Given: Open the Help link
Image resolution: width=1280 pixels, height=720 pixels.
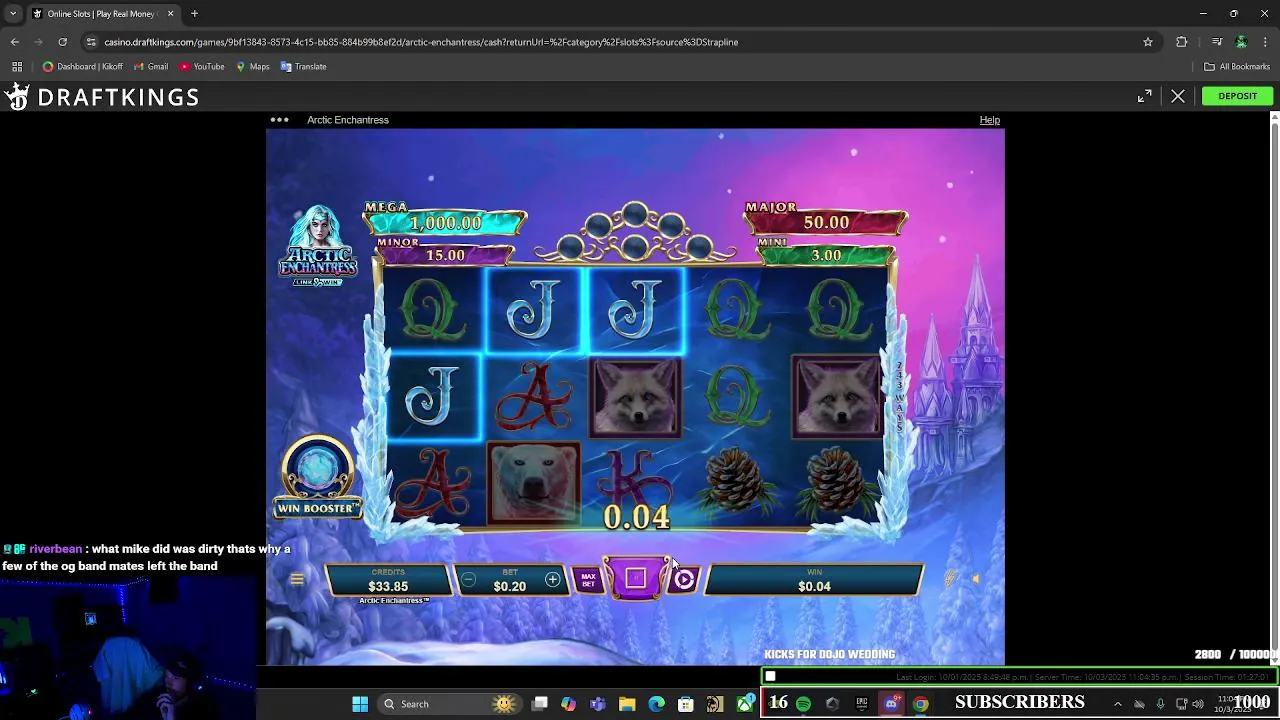Looking at the screenshot, I should tap(989, 120).
